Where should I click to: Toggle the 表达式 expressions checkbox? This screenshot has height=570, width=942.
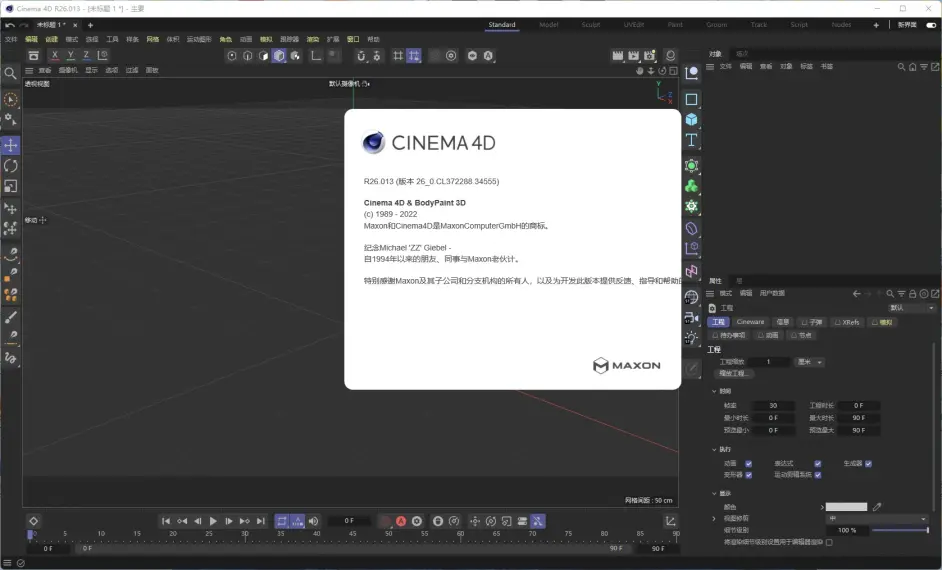[x=818, y=464]
